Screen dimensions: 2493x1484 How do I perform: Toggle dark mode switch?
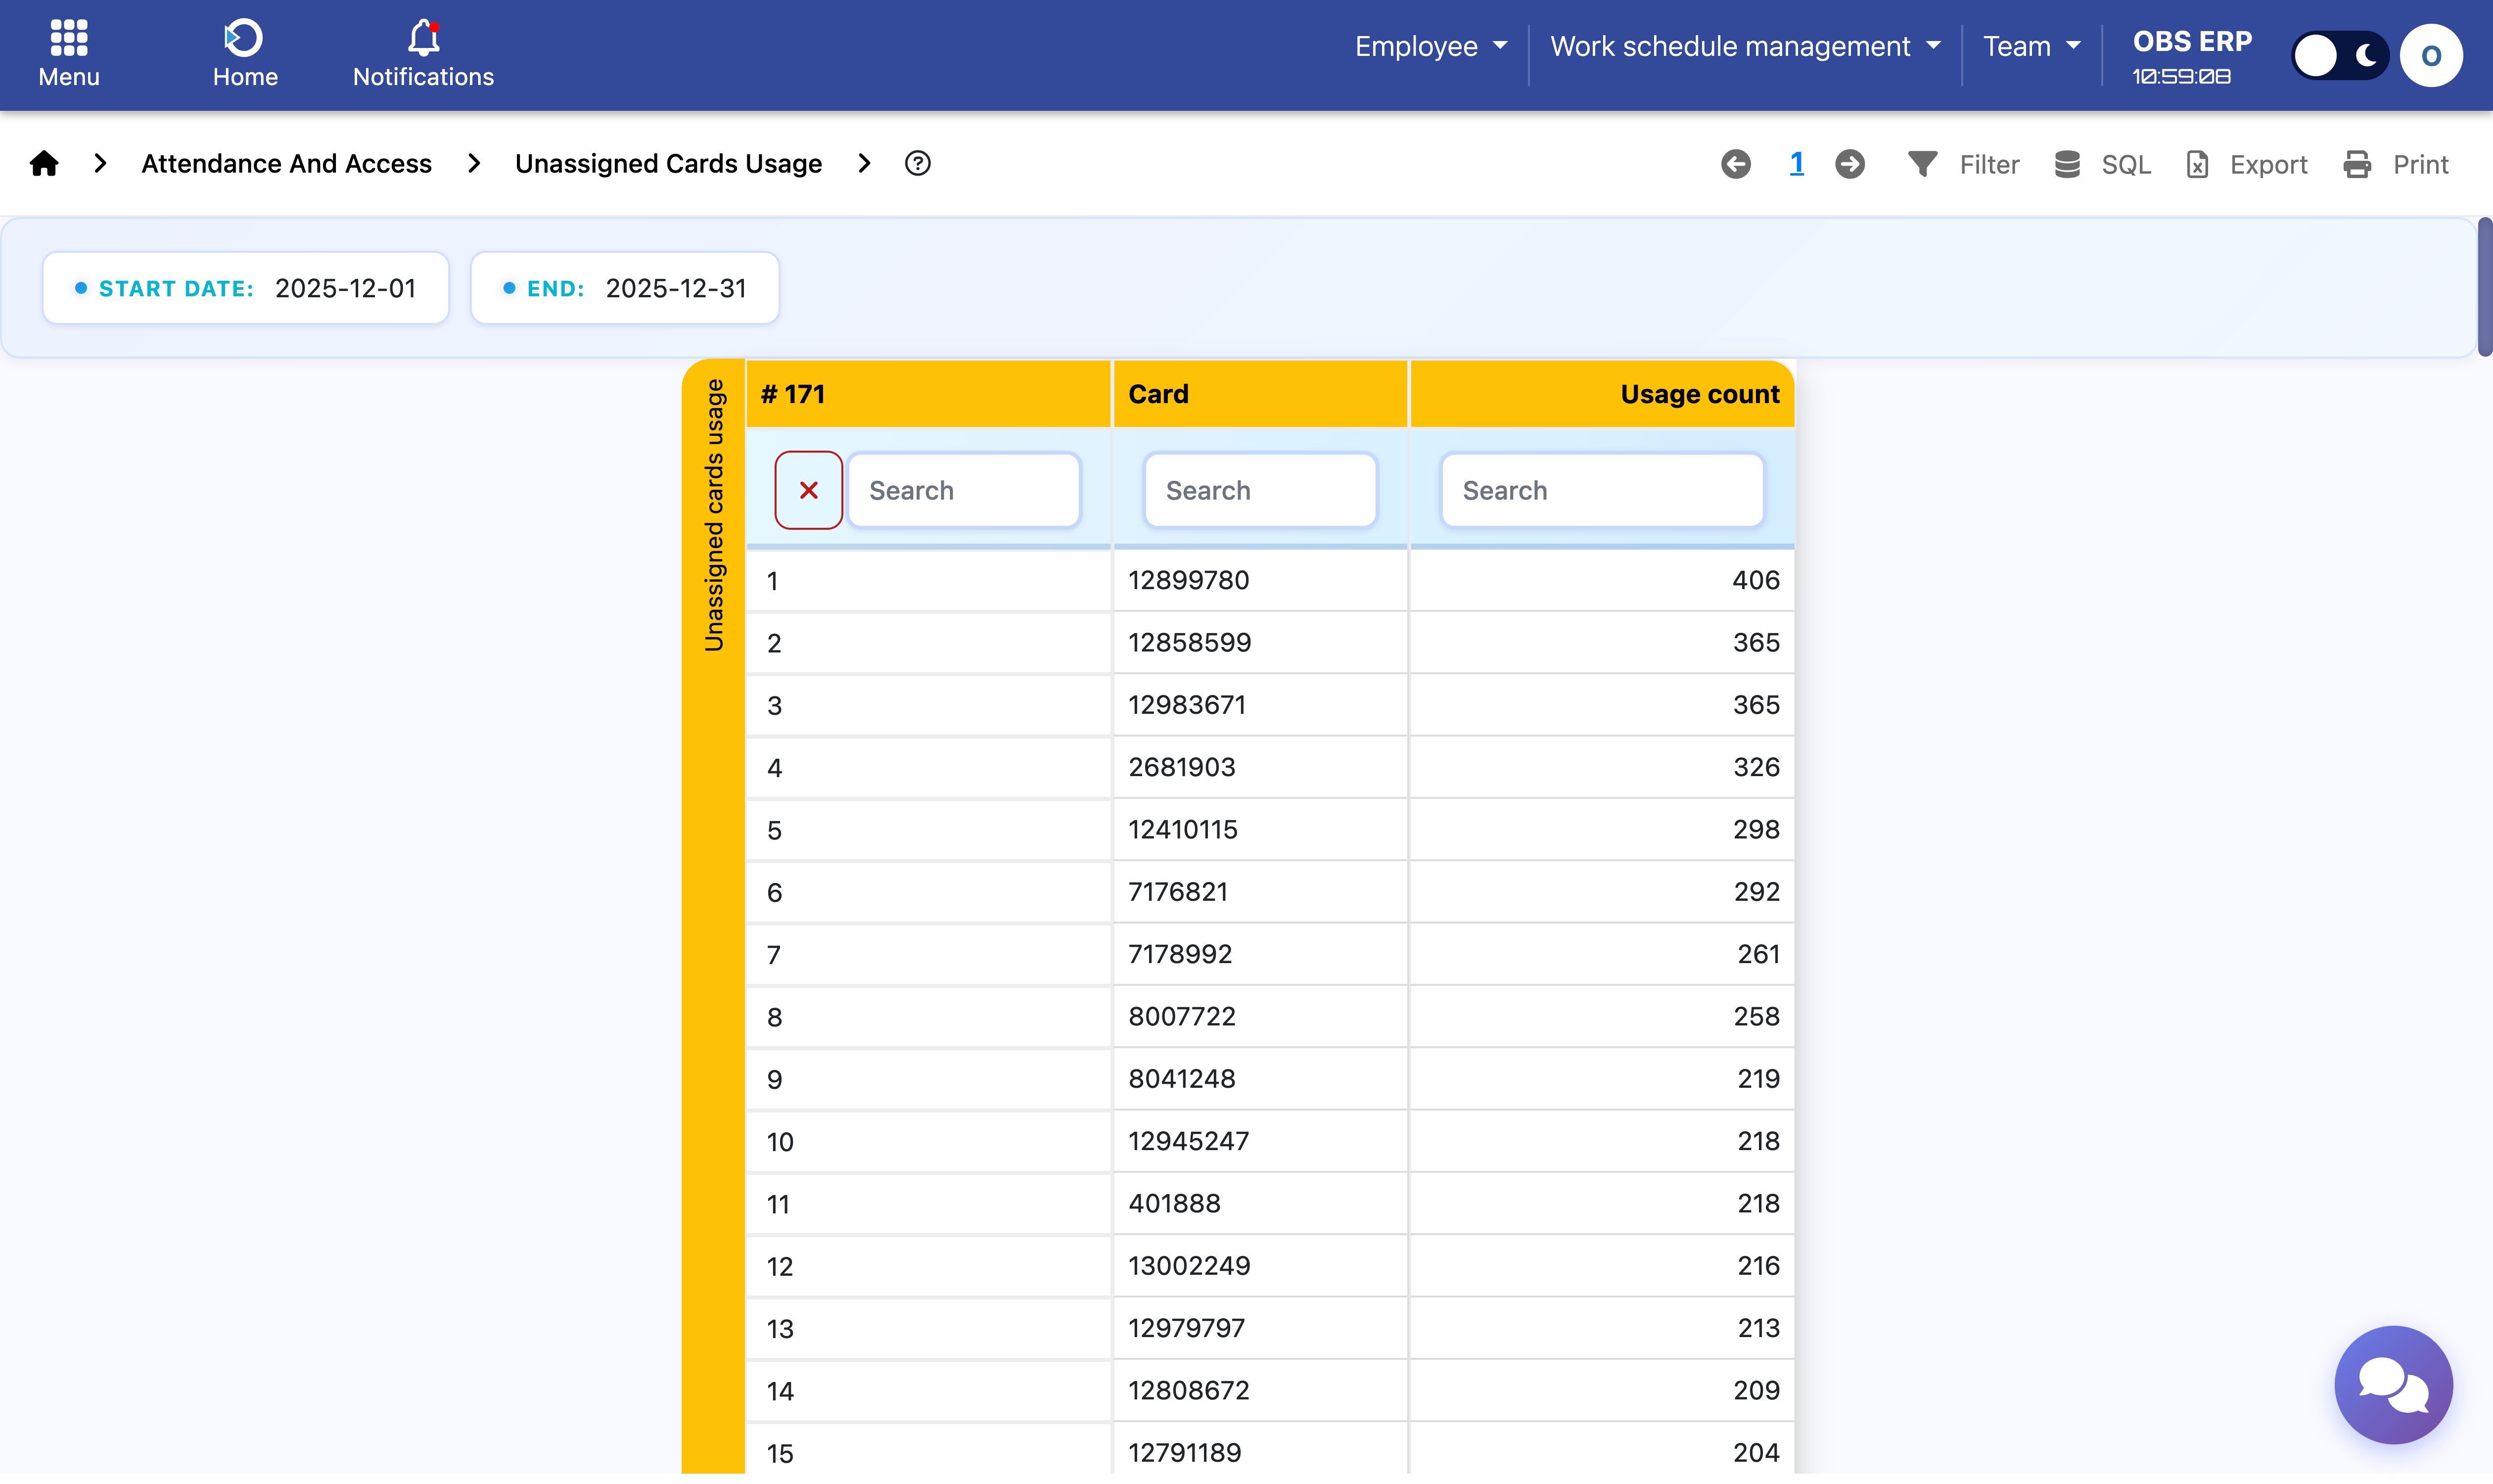[x=2340, y=55]
